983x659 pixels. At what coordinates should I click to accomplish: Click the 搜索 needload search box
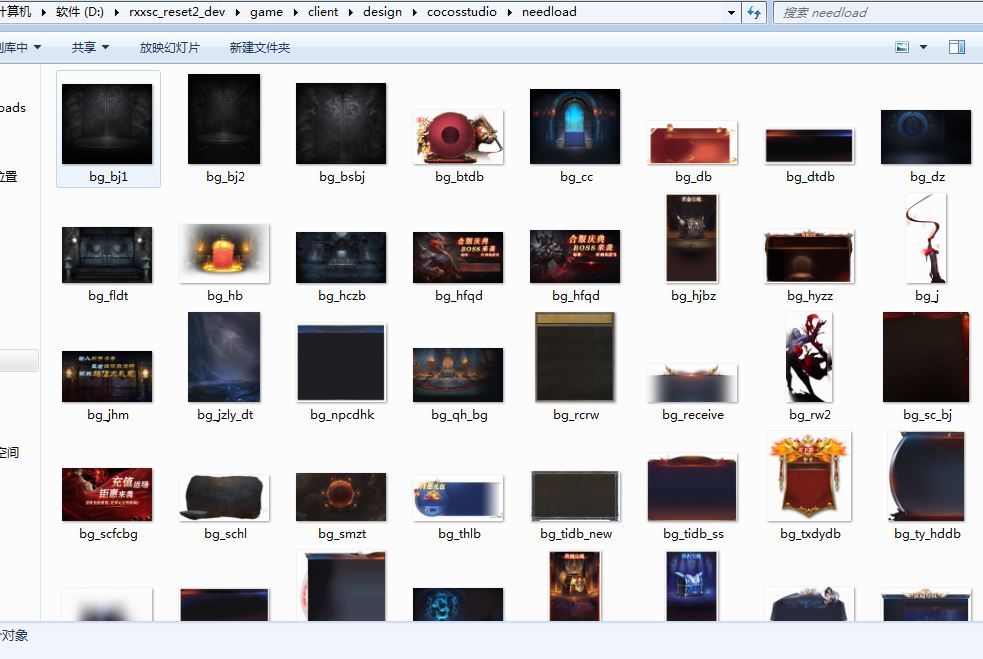tap(875, 13)
